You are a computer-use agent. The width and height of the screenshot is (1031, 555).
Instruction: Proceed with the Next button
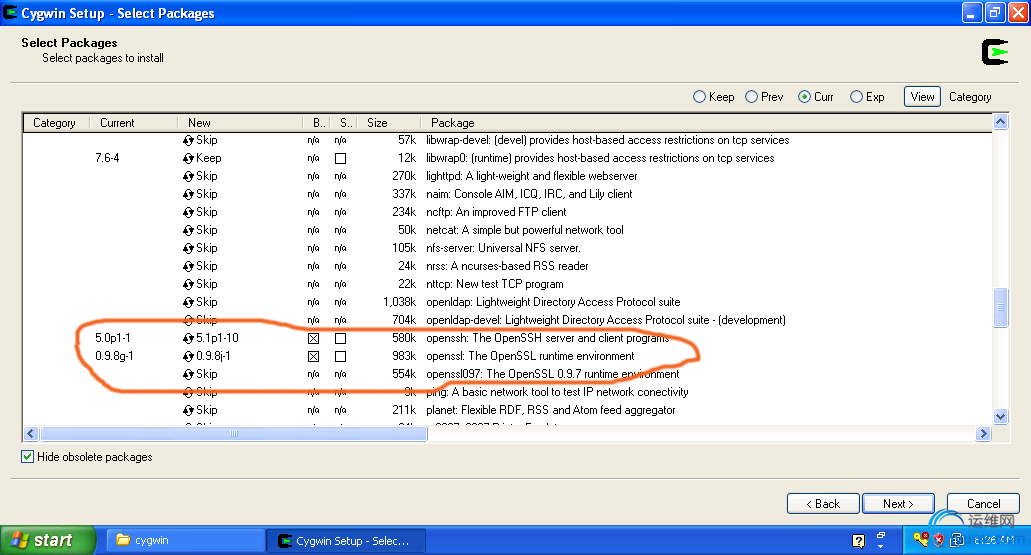click(898, 504)
